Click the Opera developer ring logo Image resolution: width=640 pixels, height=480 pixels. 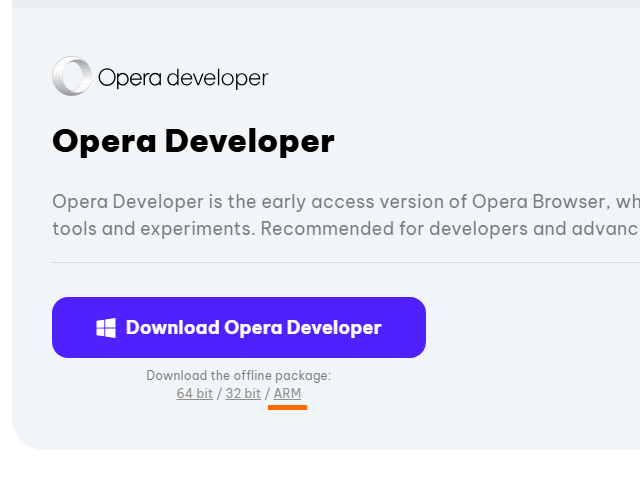(x=72, y=76)
